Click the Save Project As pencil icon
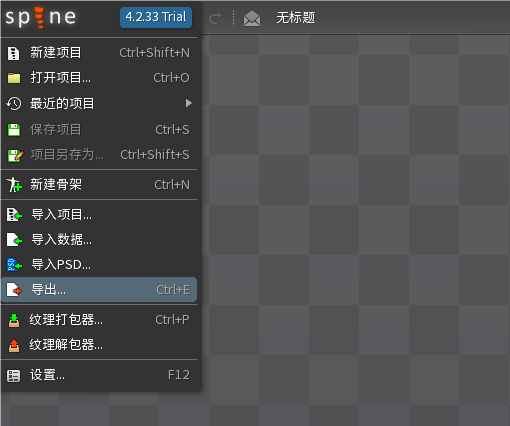The height and width of the screenshot is (426, 510). [x=15, y=155]
